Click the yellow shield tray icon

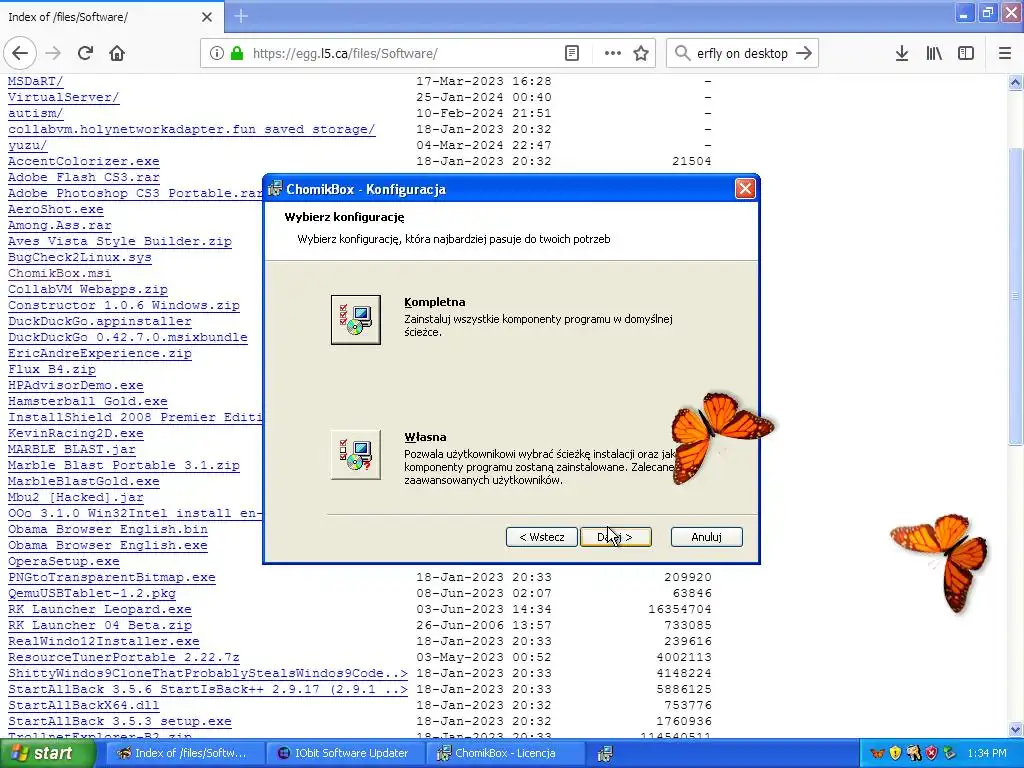895,754
